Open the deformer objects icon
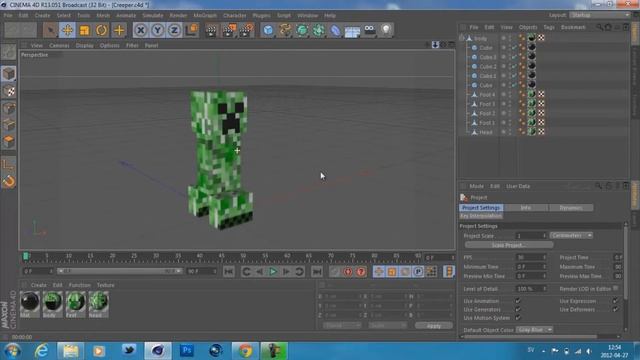The height and width of the screenshot is (360, 640). pyautogui.click(x=336, y=30)
